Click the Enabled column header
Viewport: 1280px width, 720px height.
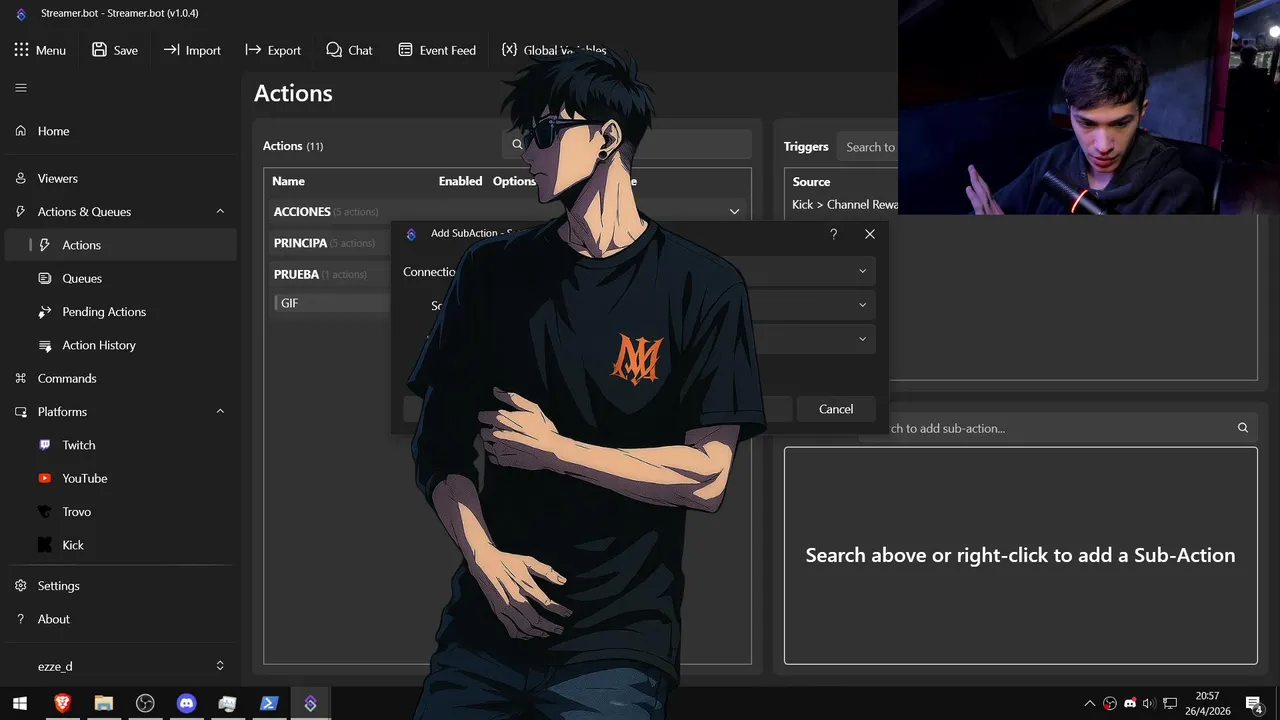click(x=460, y=181)
